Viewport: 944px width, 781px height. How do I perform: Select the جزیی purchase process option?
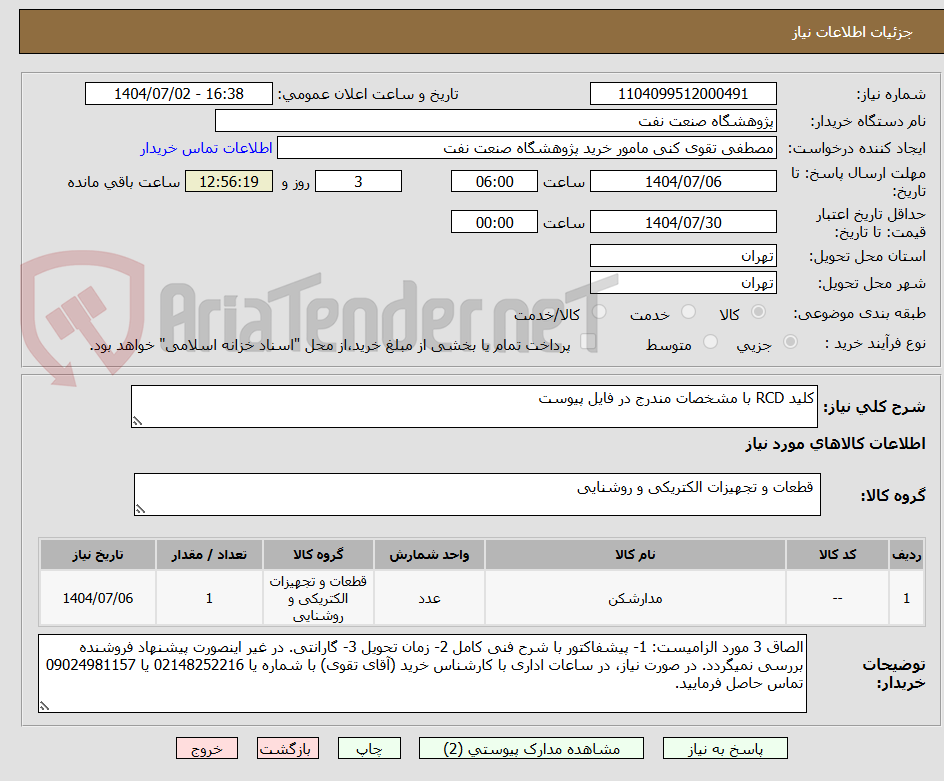coord(789,341)
